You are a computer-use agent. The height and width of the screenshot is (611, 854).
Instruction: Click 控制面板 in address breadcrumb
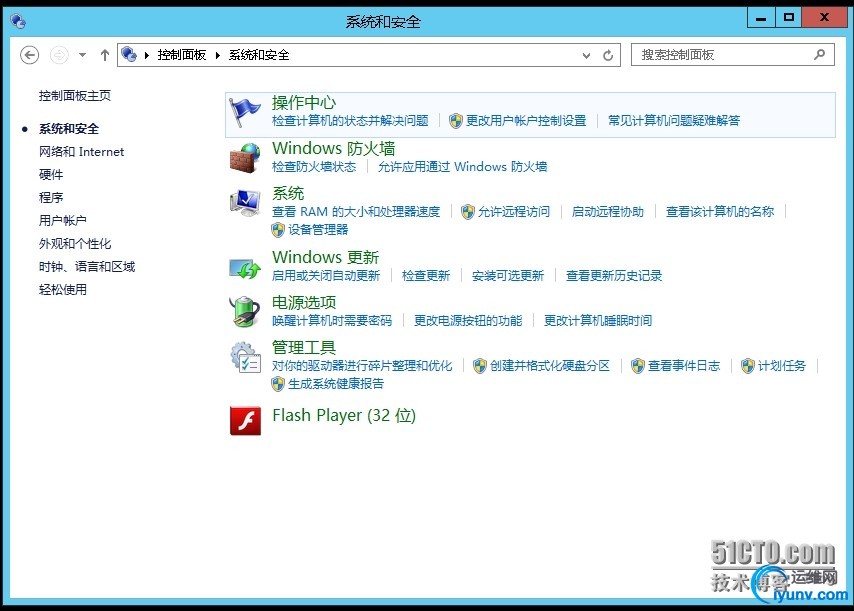(x=181, y=55)
